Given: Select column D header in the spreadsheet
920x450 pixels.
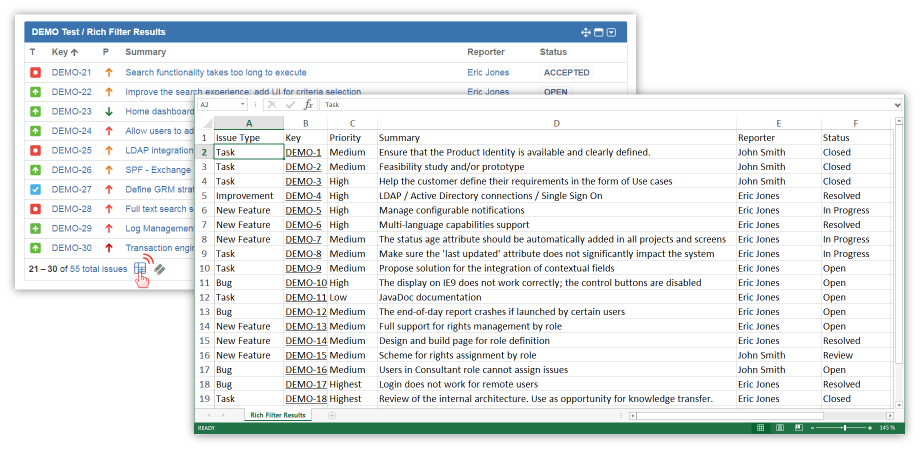Looking at the screenshot, I should (x=556, y=123).
